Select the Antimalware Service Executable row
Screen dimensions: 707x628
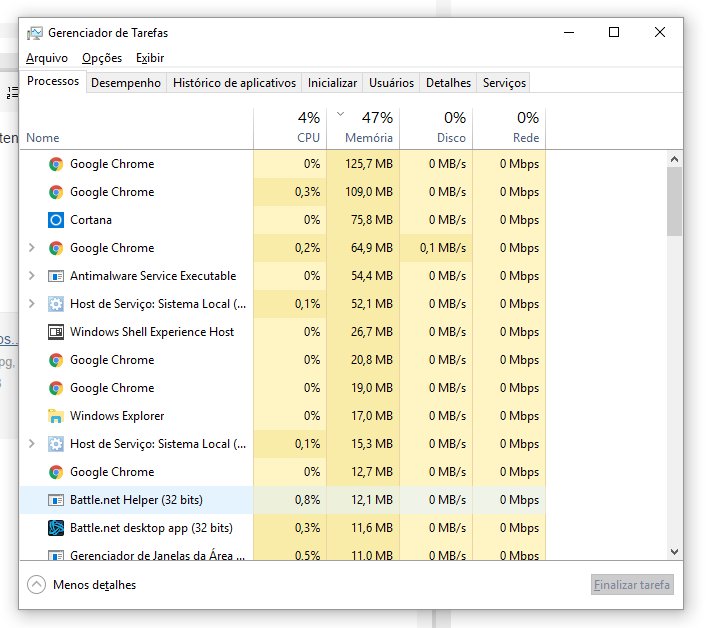(283, 276)
